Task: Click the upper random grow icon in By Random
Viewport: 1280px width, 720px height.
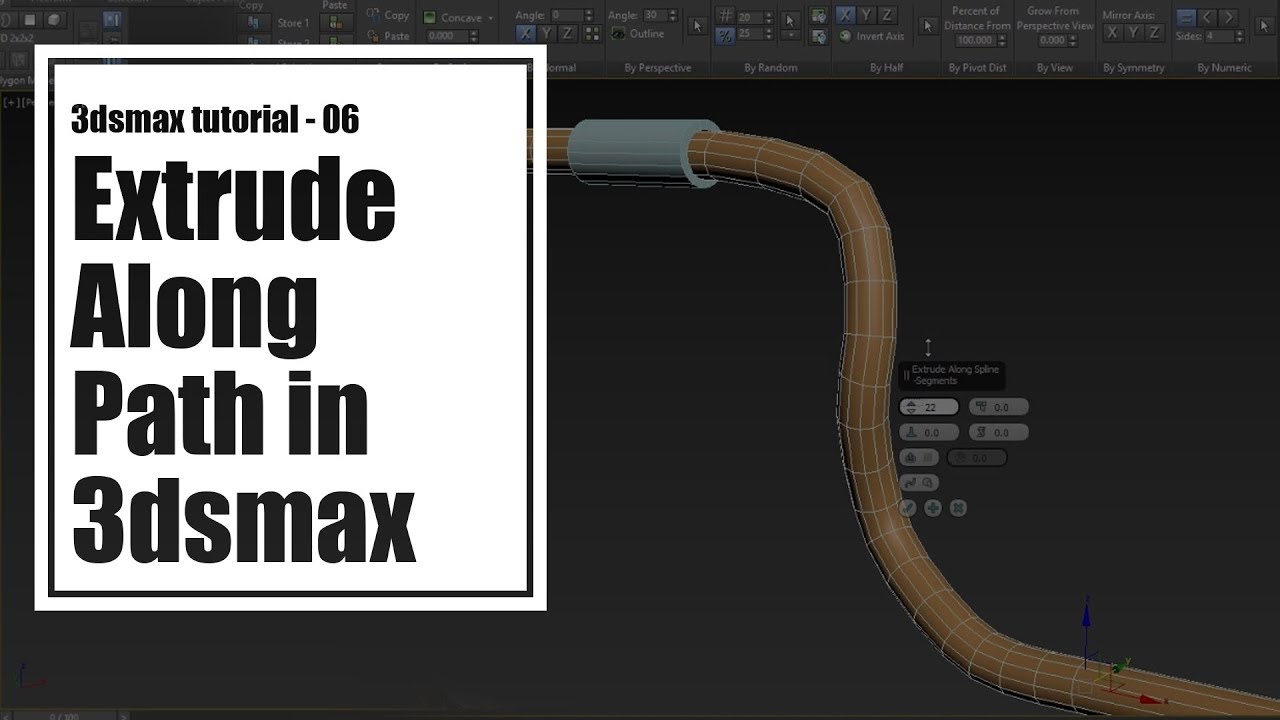Action: (818, 15)
